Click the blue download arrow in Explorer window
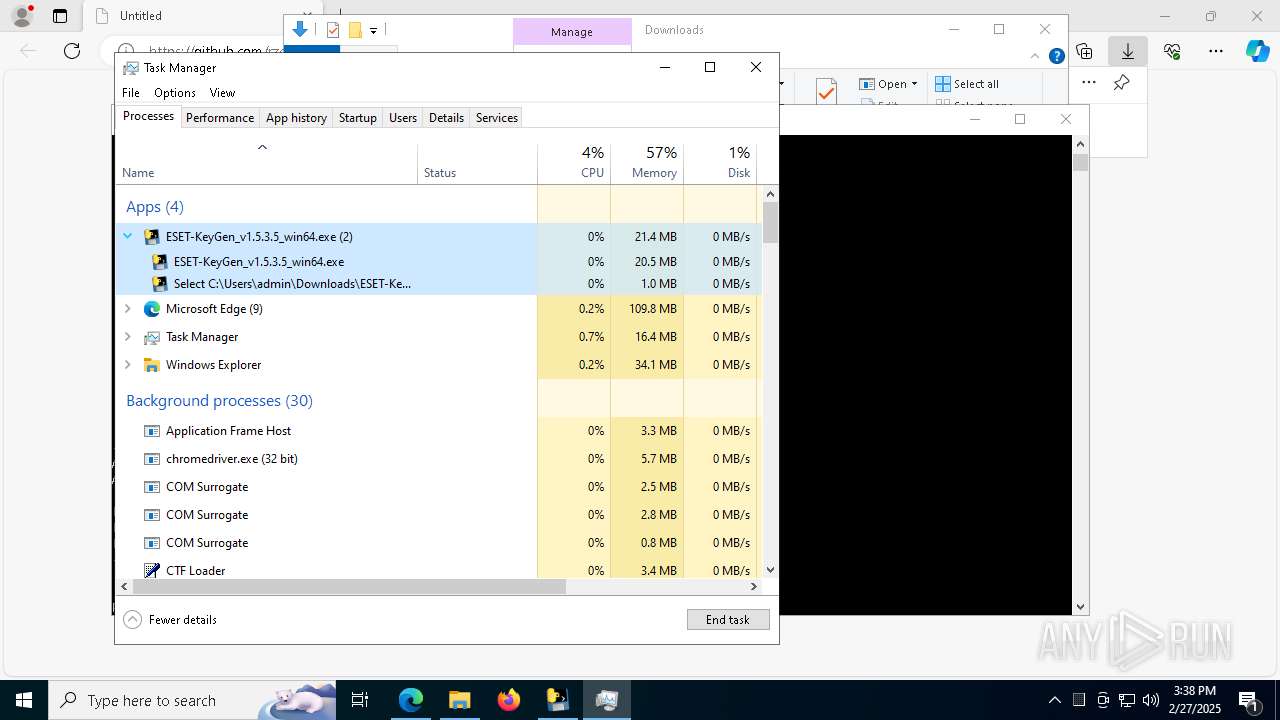 coord(300,30)
